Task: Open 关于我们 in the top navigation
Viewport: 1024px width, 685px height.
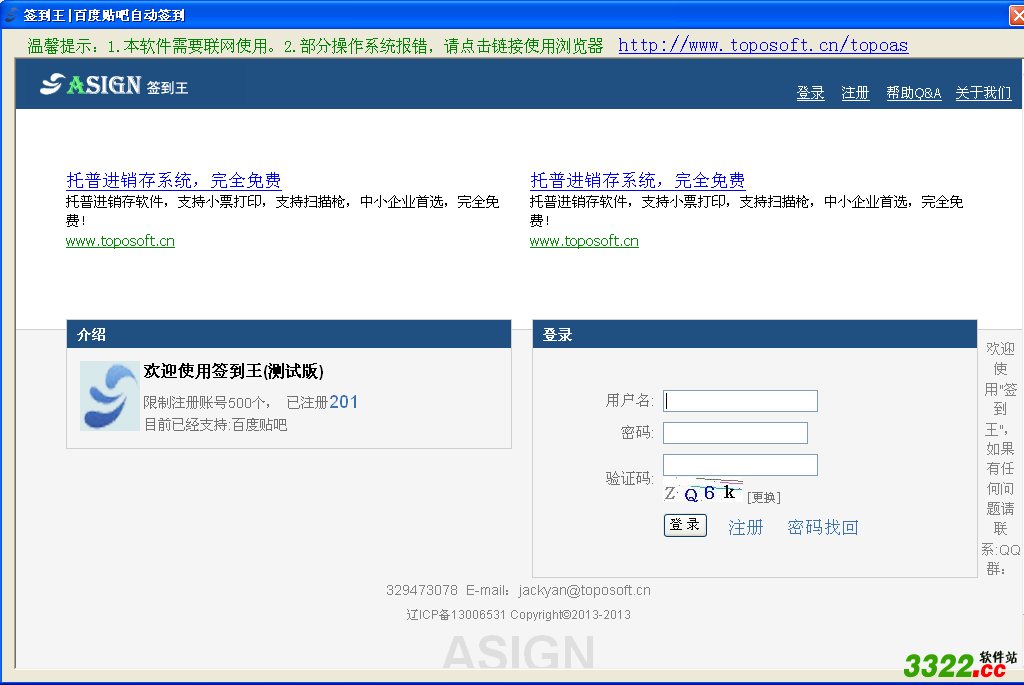Action: (x=983, y=93)
